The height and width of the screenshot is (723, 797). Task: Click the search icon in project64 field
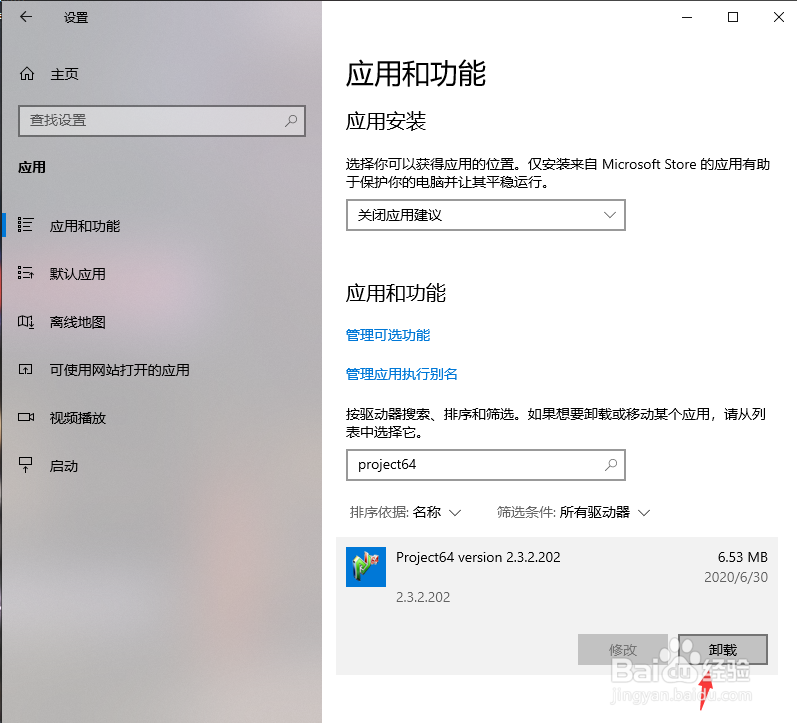tap(610, 464)
